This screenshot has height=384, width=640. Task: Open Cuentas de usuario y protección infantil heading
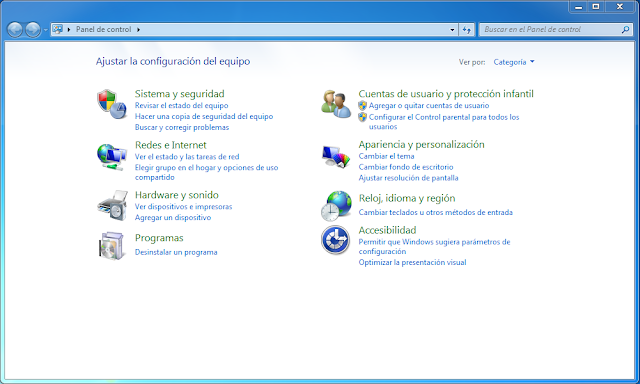pyautogui.click(x=446, y=94)
